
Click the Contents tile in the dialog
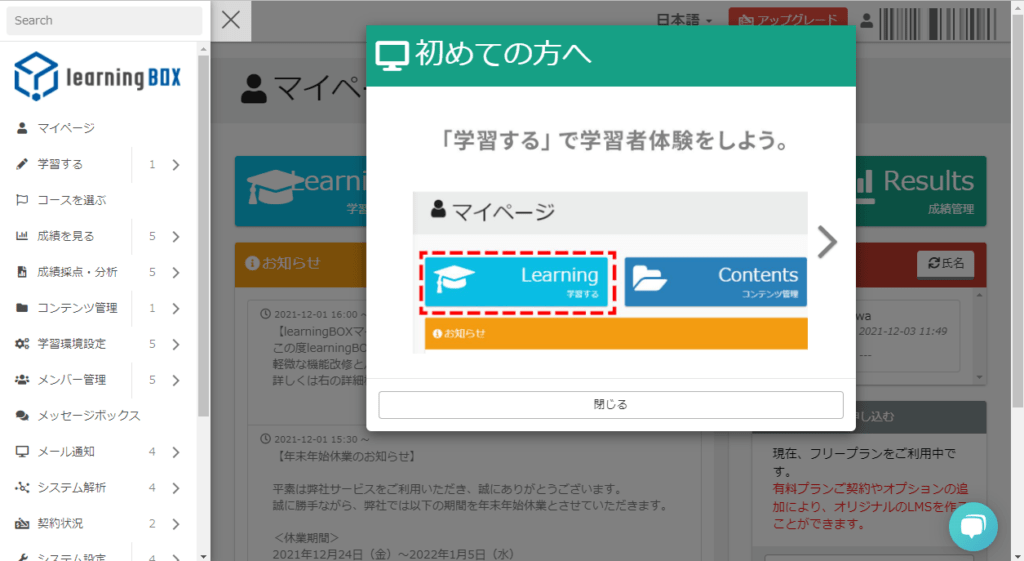click(x=716, y=281)
